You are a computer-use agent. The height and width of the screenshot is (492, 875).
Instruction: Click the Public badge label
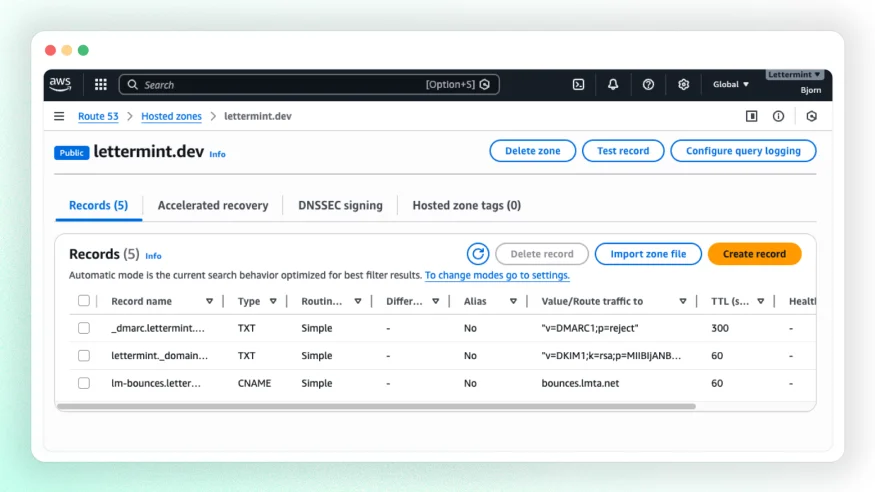tap(71, 153)
